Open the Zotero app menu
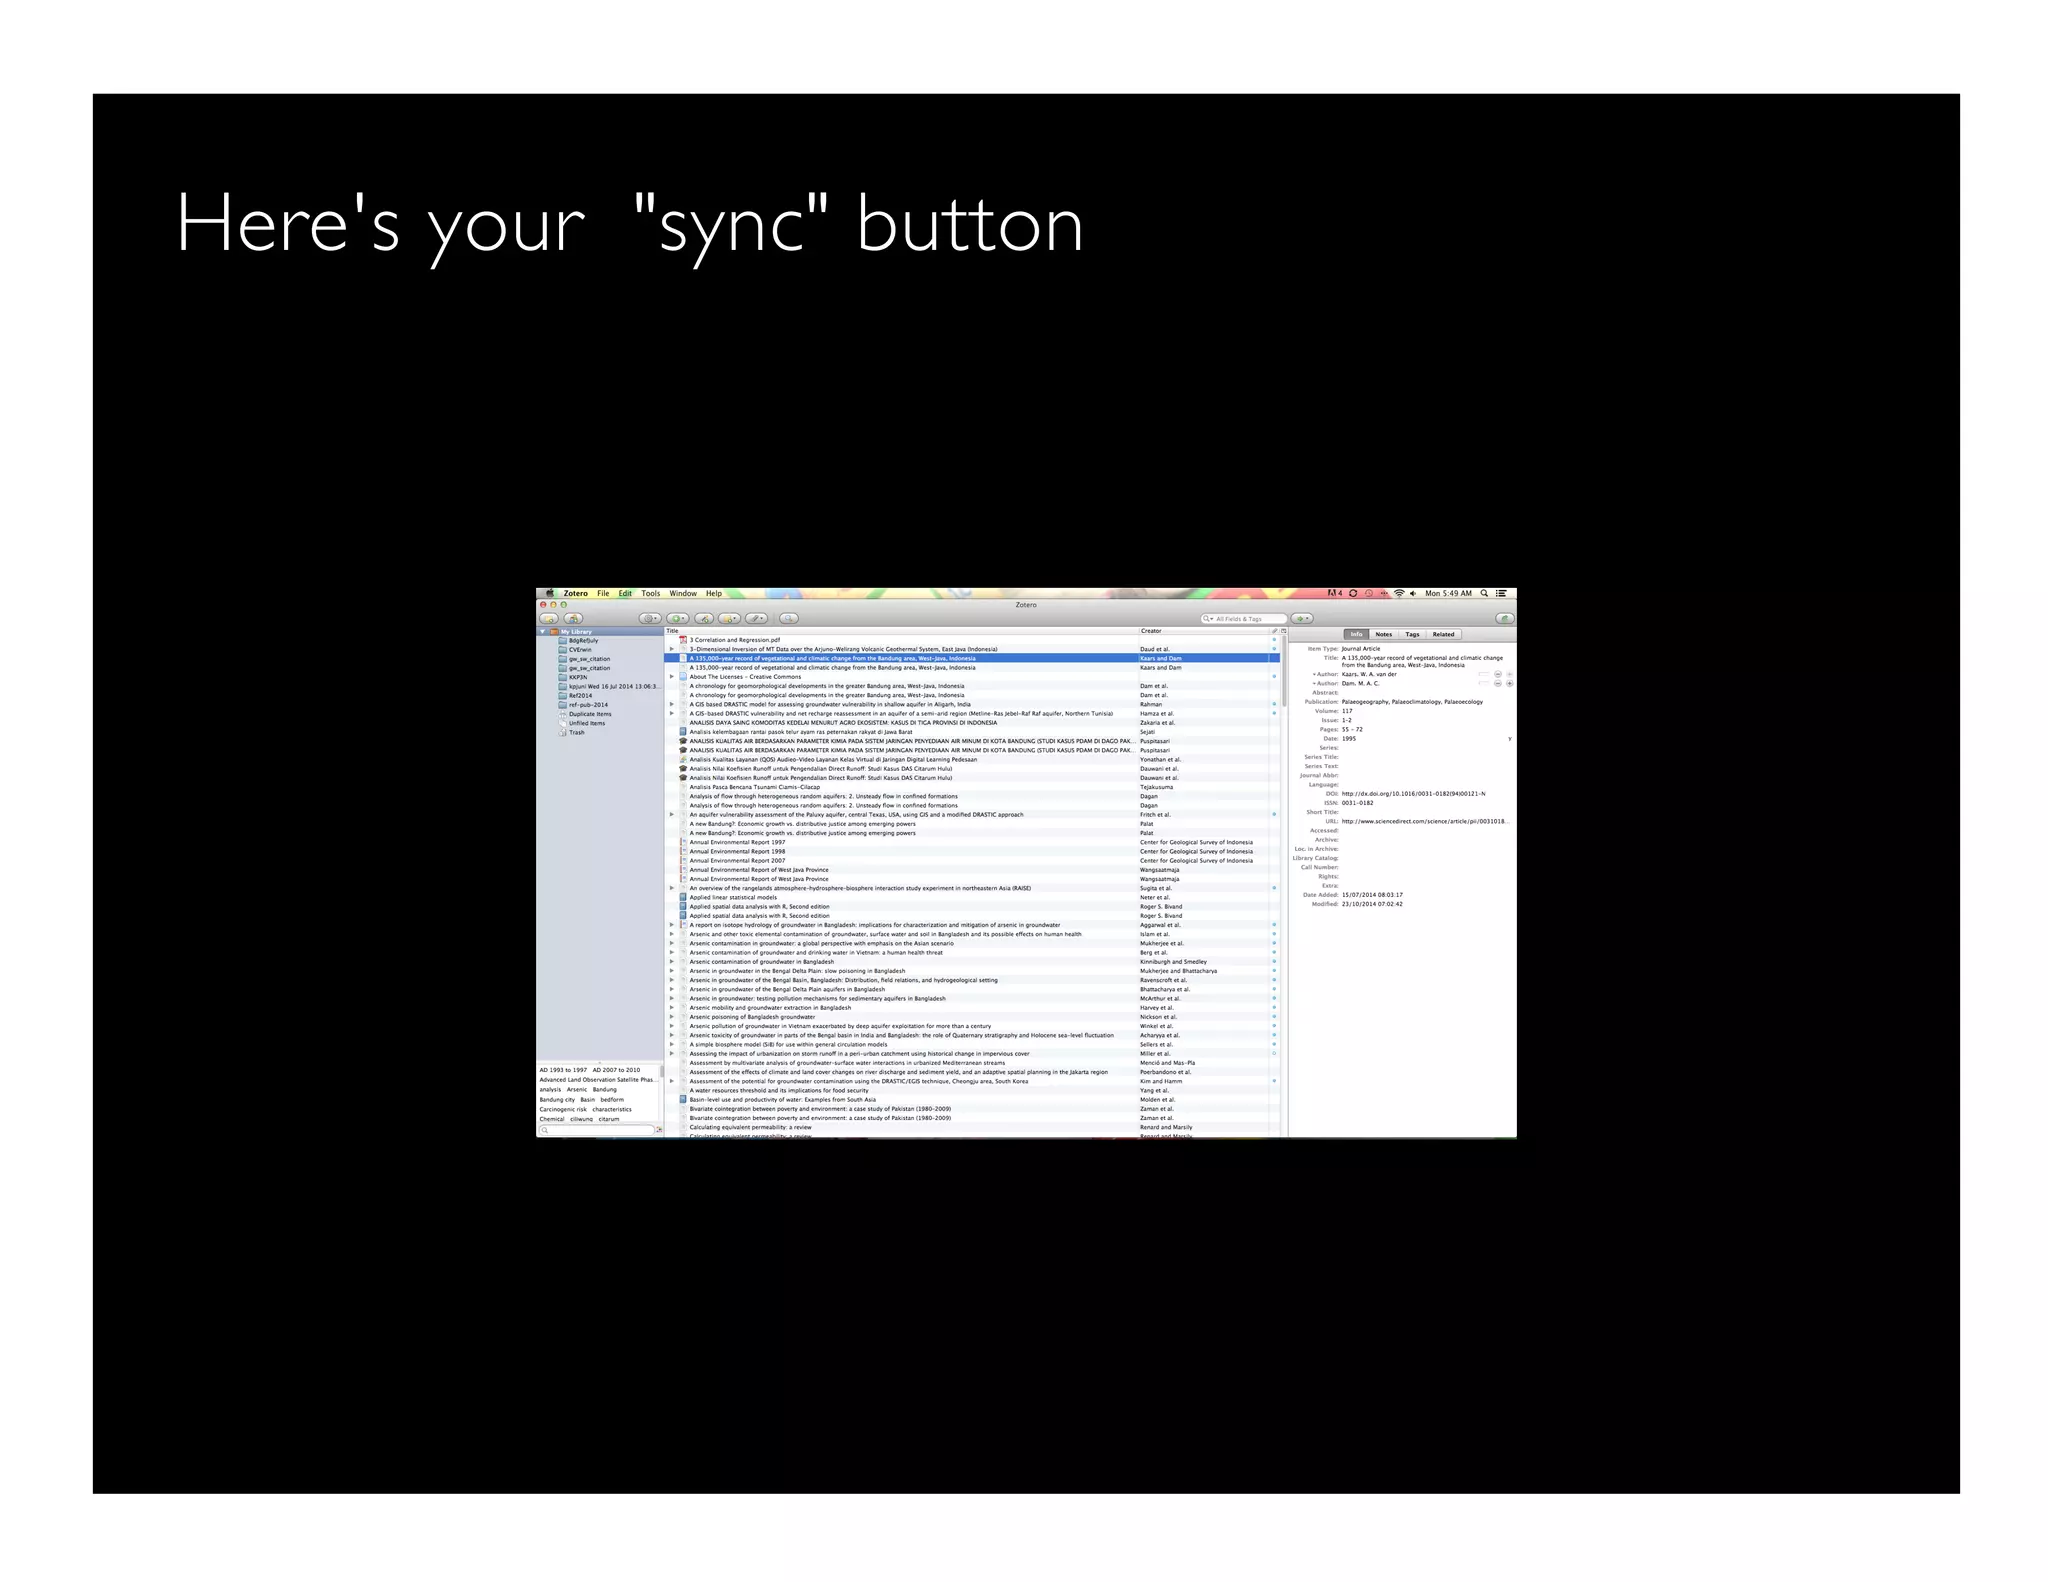Viewport: 2048px width, 1582px height. coord(575,593)
